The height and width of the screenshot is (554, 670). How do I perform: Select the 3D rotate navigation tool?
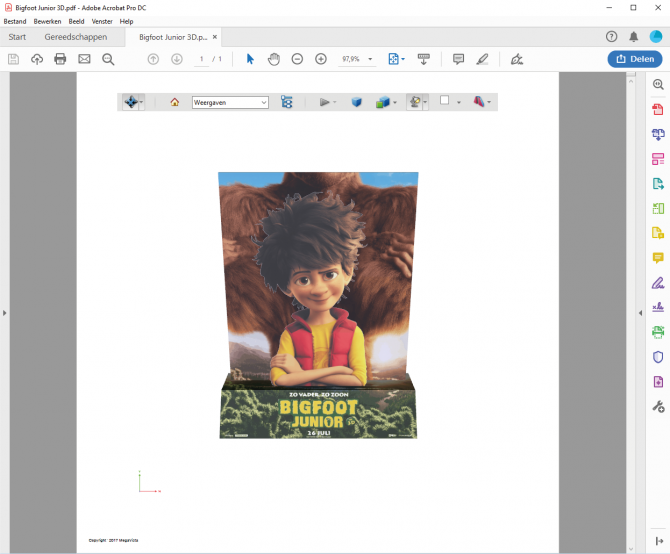[x=131, y=102]
